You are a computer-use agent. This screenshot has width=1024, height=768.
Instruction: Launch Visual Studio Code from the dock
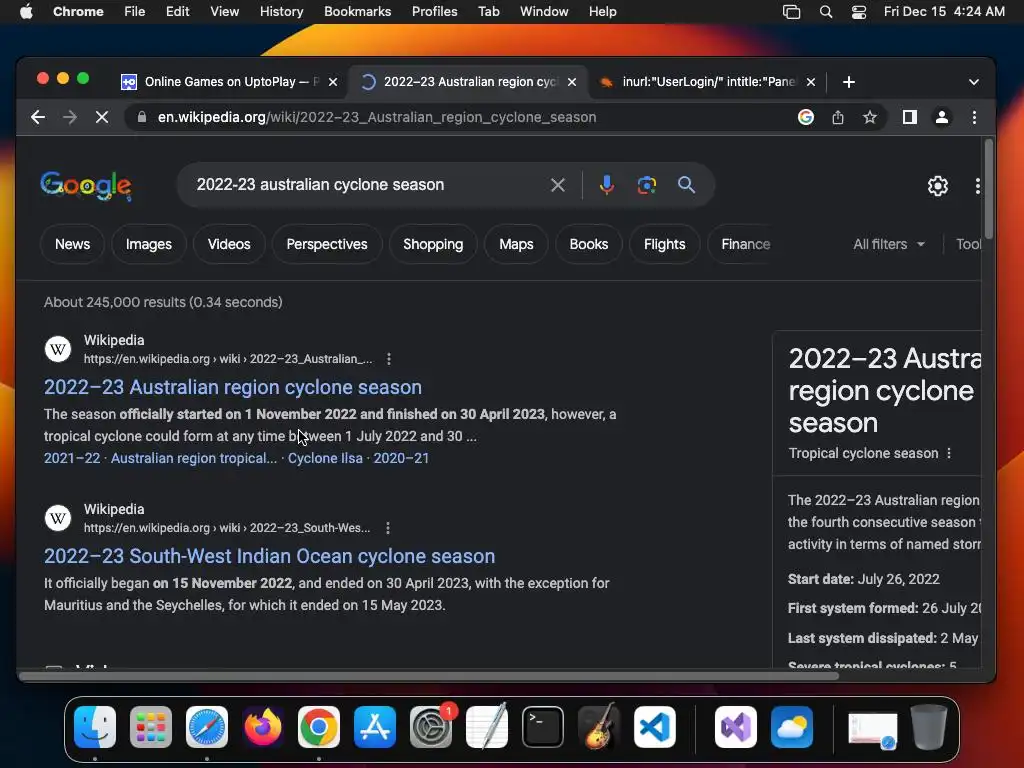[x=654, y=727]
